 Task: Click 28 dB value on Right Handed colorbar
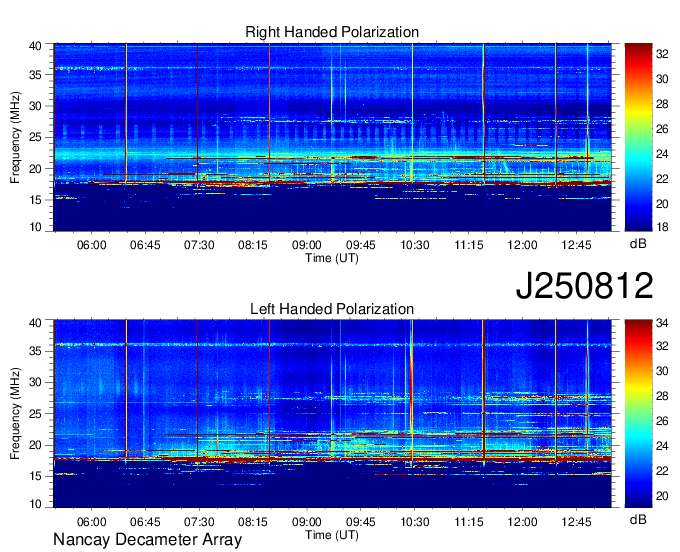click(662, 104)
